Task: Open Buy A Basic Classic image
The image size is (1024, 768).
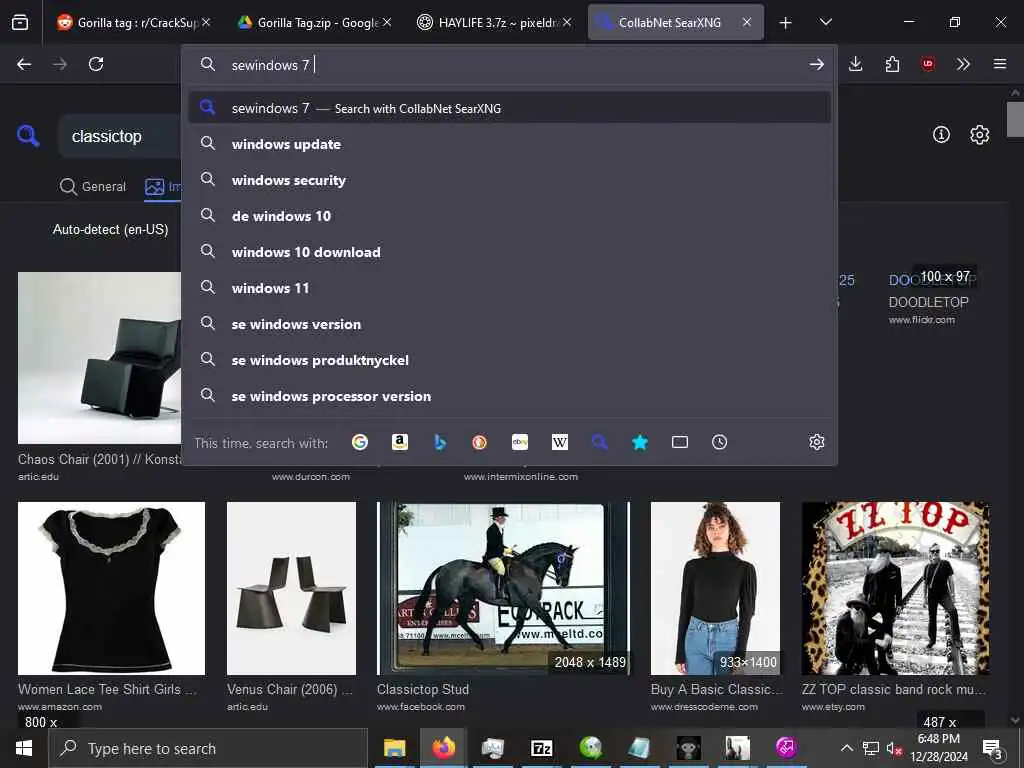Action: [715, 588]
